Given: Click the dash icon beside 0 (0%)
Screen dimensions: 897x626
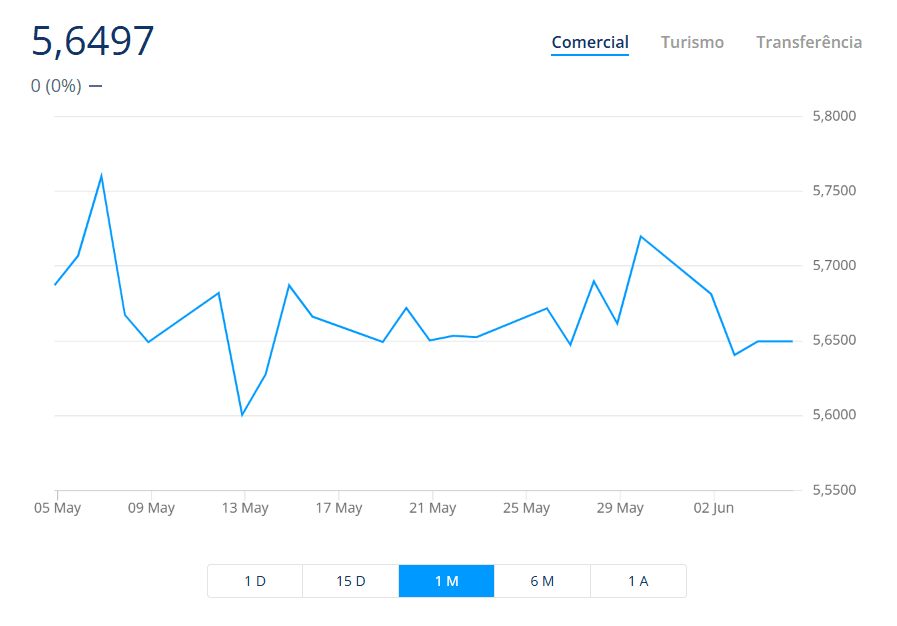Looking at the screenshot, I should click(x=96, y=86).
